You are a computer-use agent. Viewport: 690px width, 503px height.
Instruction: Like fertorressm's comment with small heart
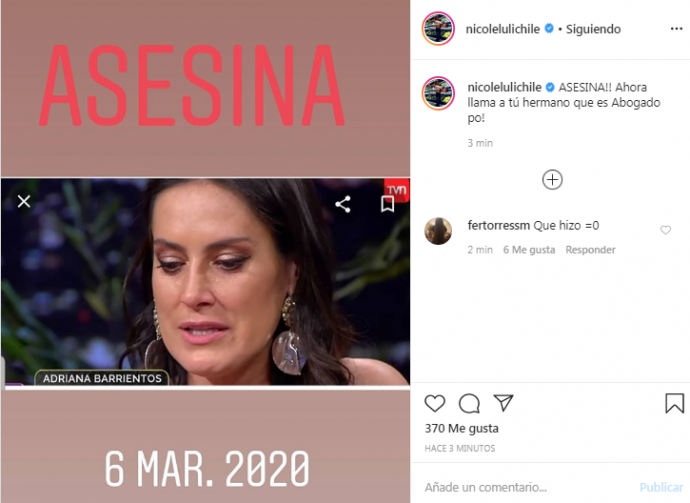[x=665, y=230]
